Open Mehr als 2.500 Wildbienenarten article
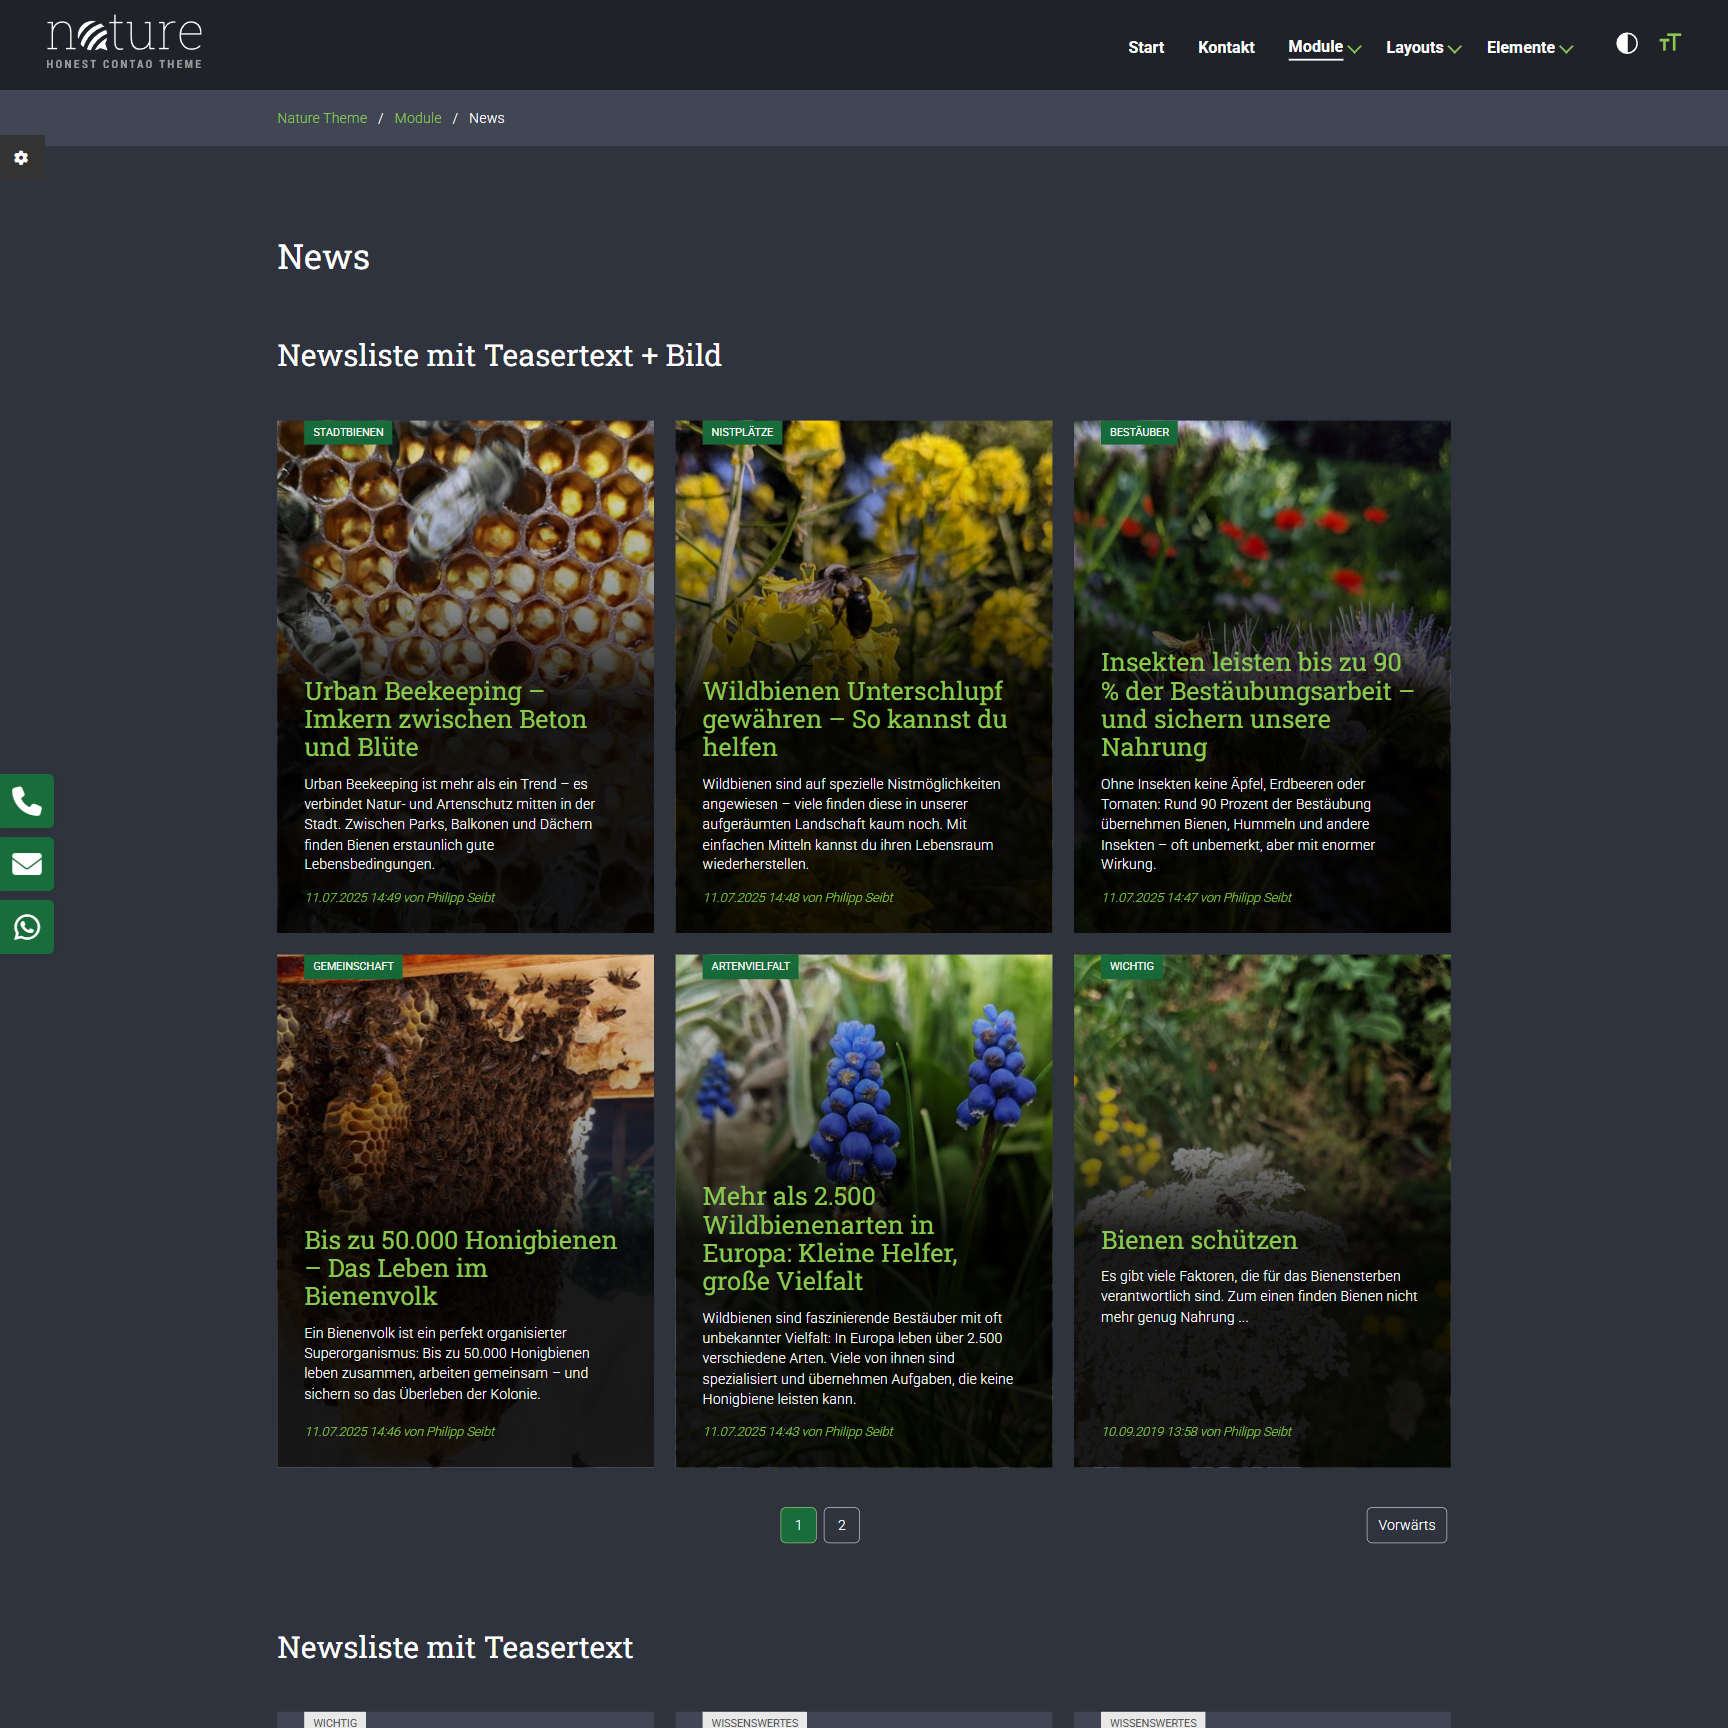This screenshot has height=1728, width=1728. [x=829, y=1239]
